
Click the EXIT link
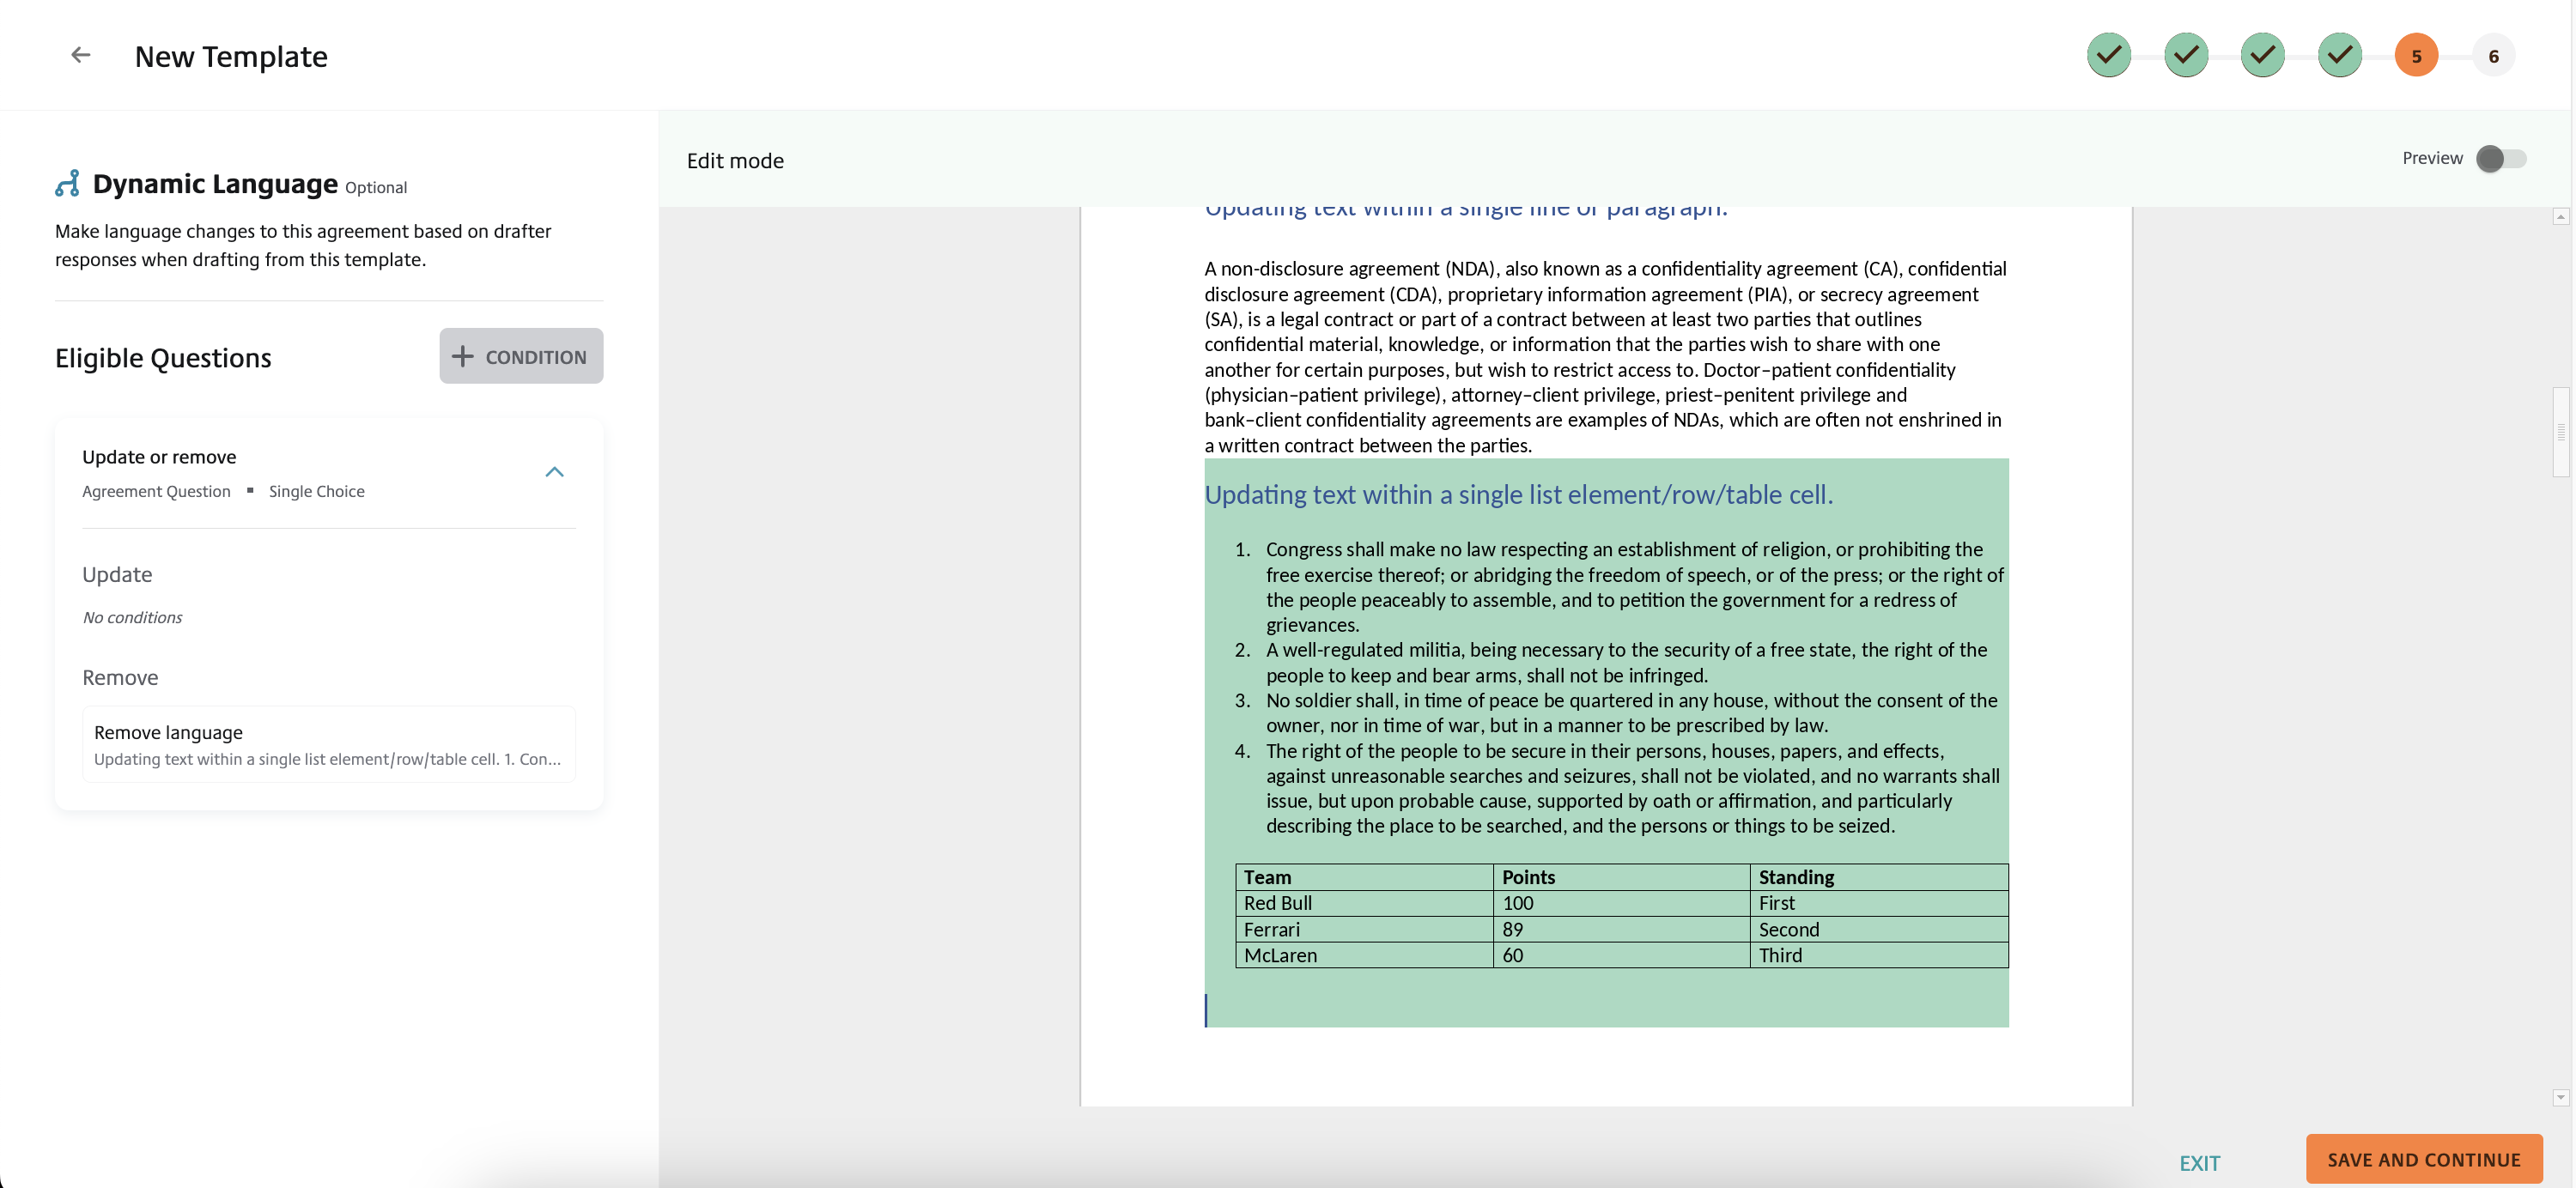(x=2199, y=1163)
